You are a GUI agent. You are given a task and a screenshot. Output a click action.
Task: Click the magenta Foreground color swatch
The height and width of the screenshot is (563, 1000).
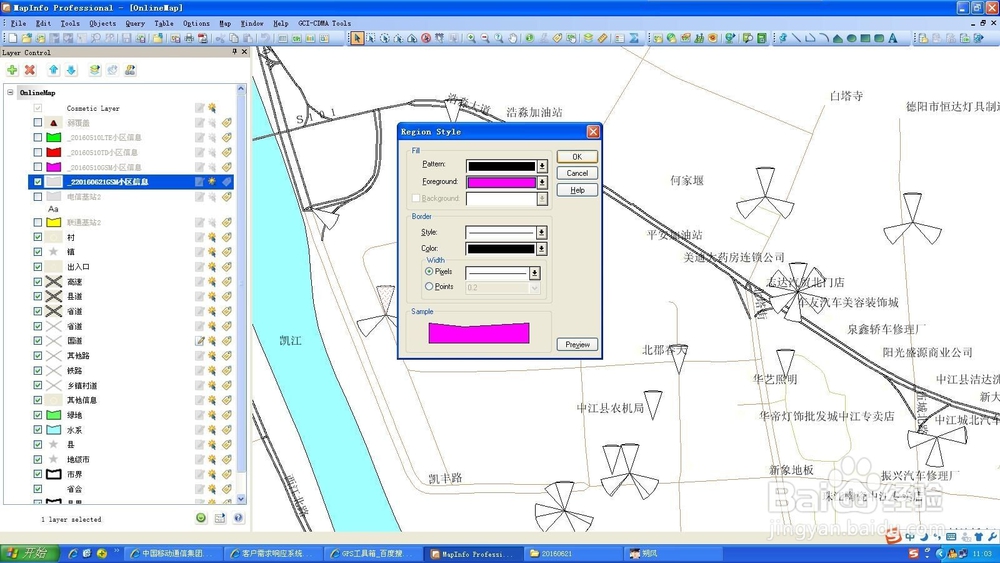501,182
